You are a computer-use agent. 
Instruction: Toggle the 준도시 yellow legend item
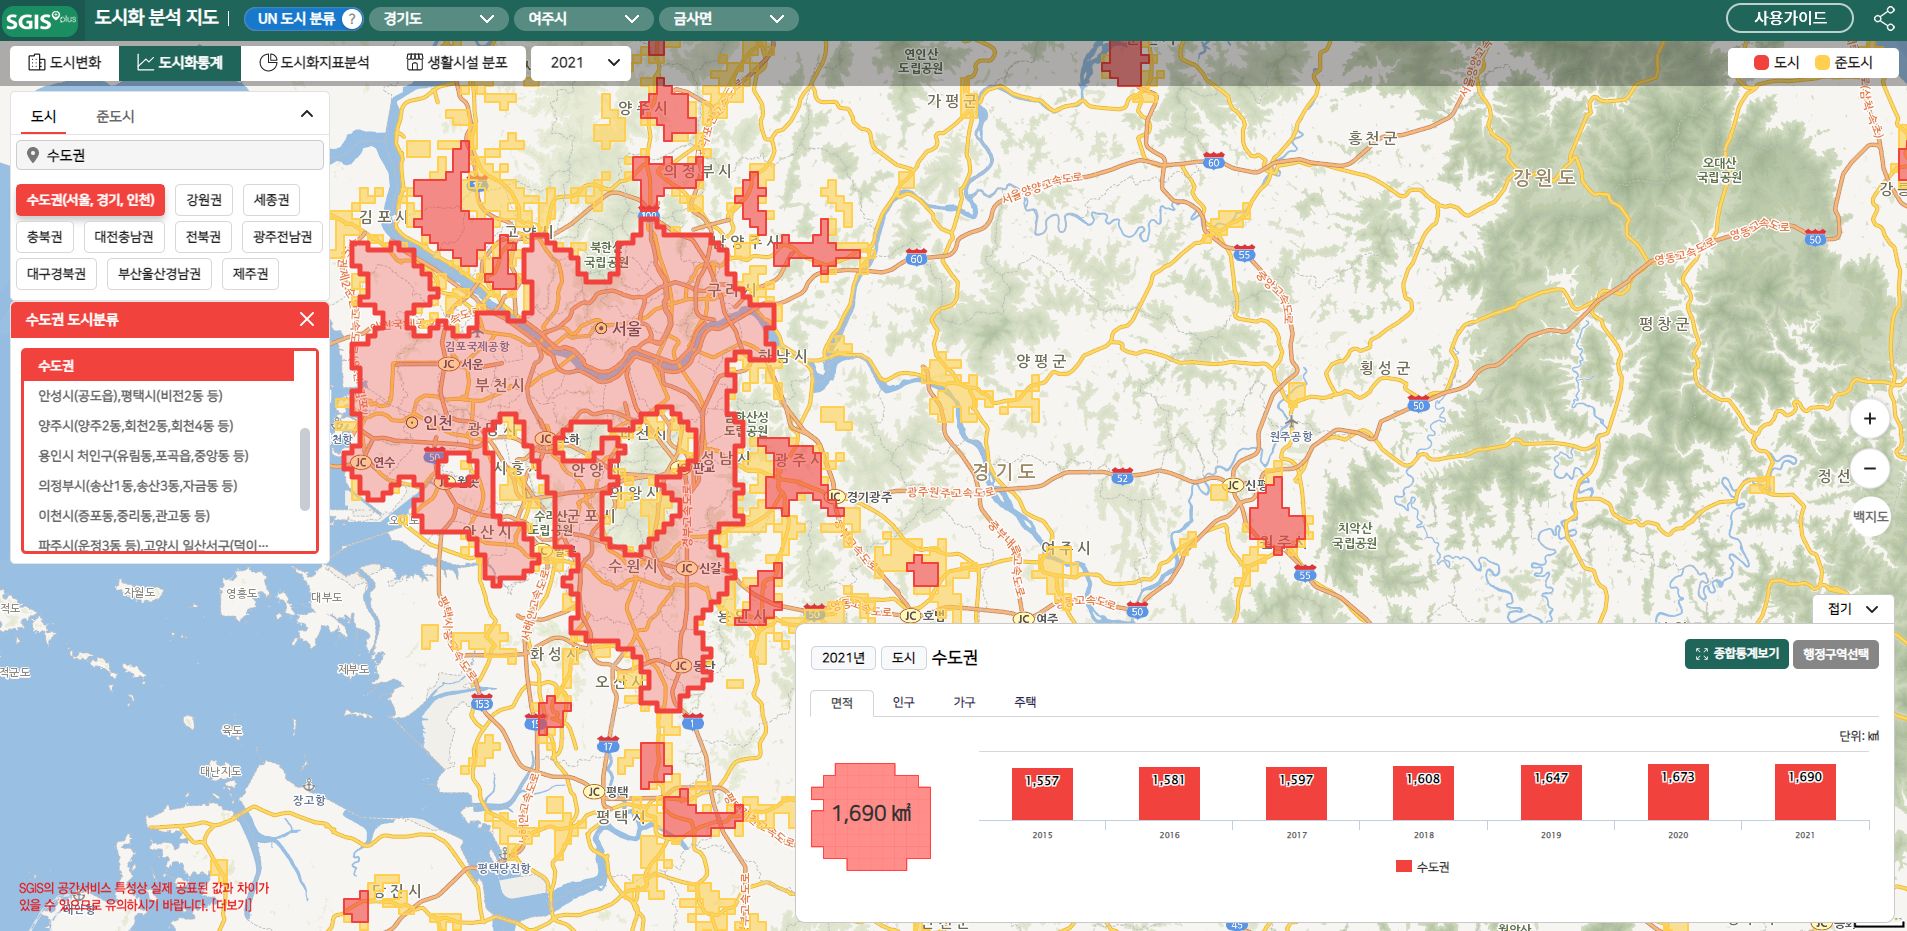coord(1843,63)
